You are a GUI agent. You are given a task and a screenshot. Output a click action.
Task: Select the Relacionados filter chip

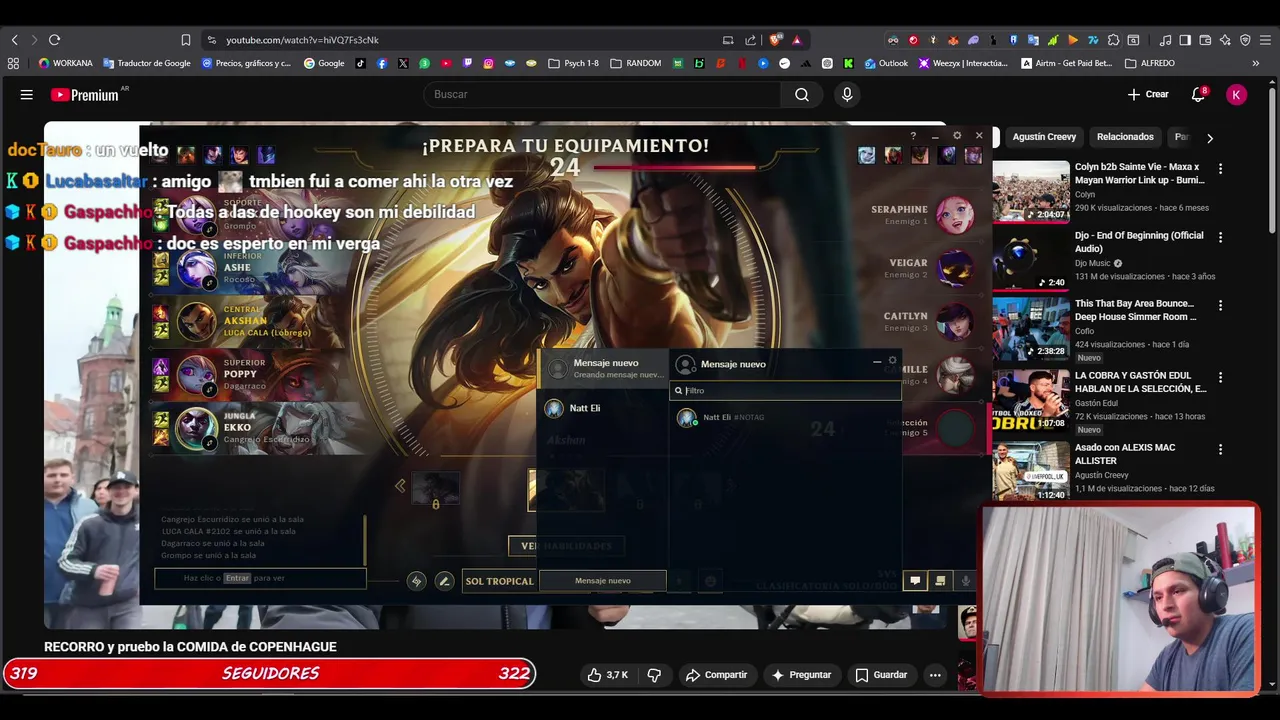[1125, 137]
